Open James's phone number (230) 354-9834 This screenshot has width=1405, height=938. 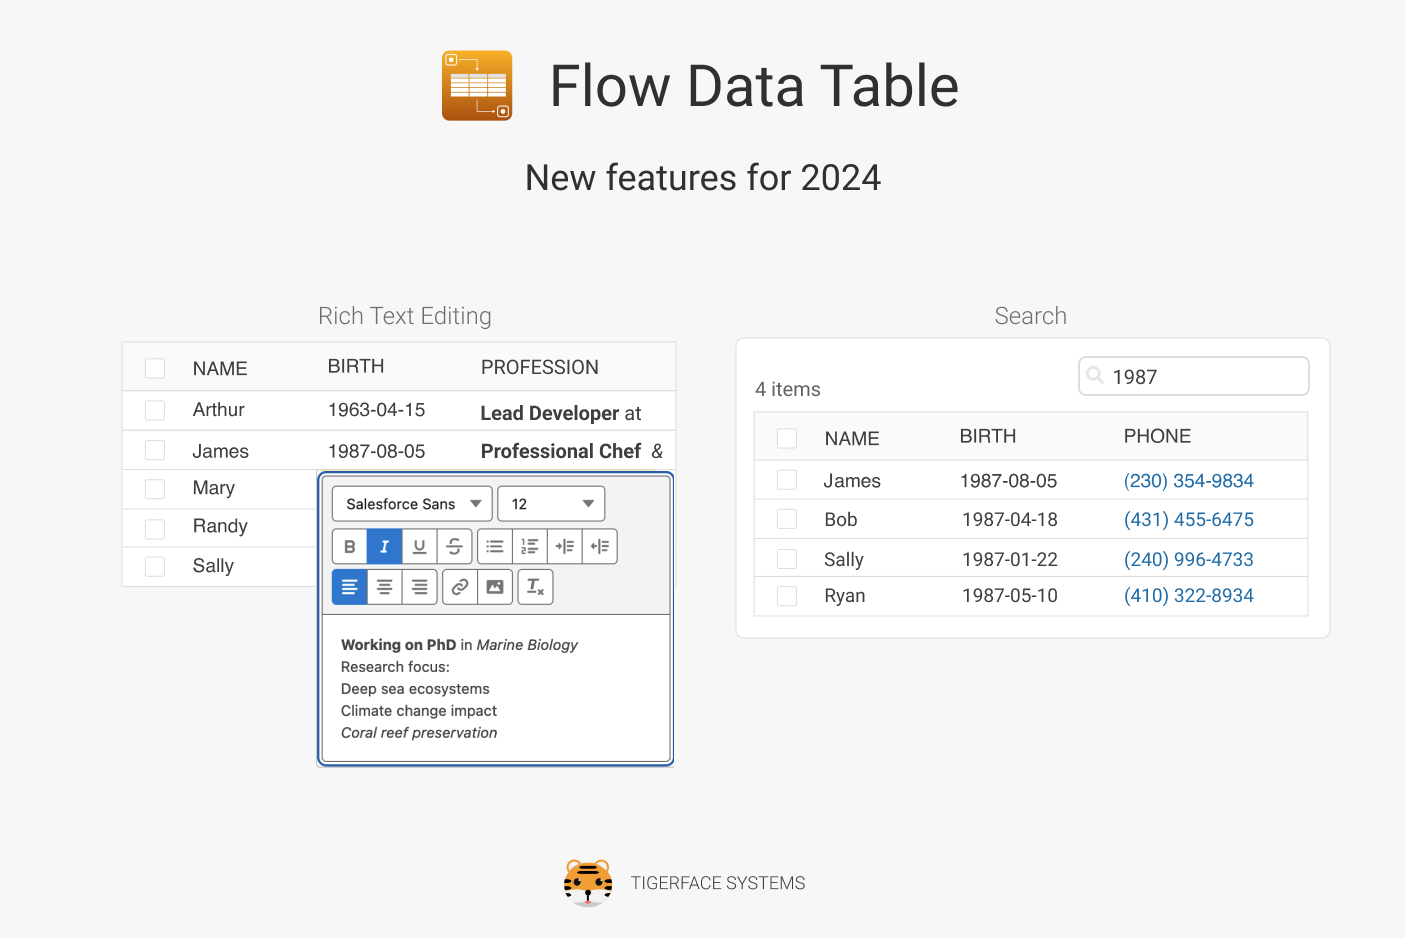point(1188,481)
